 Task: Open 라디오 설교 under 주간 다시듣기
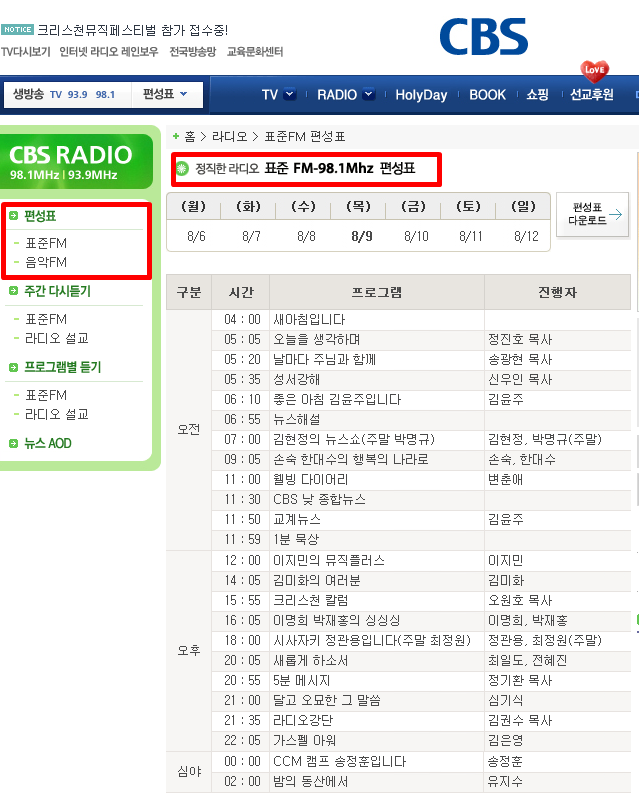pos(57,338)
